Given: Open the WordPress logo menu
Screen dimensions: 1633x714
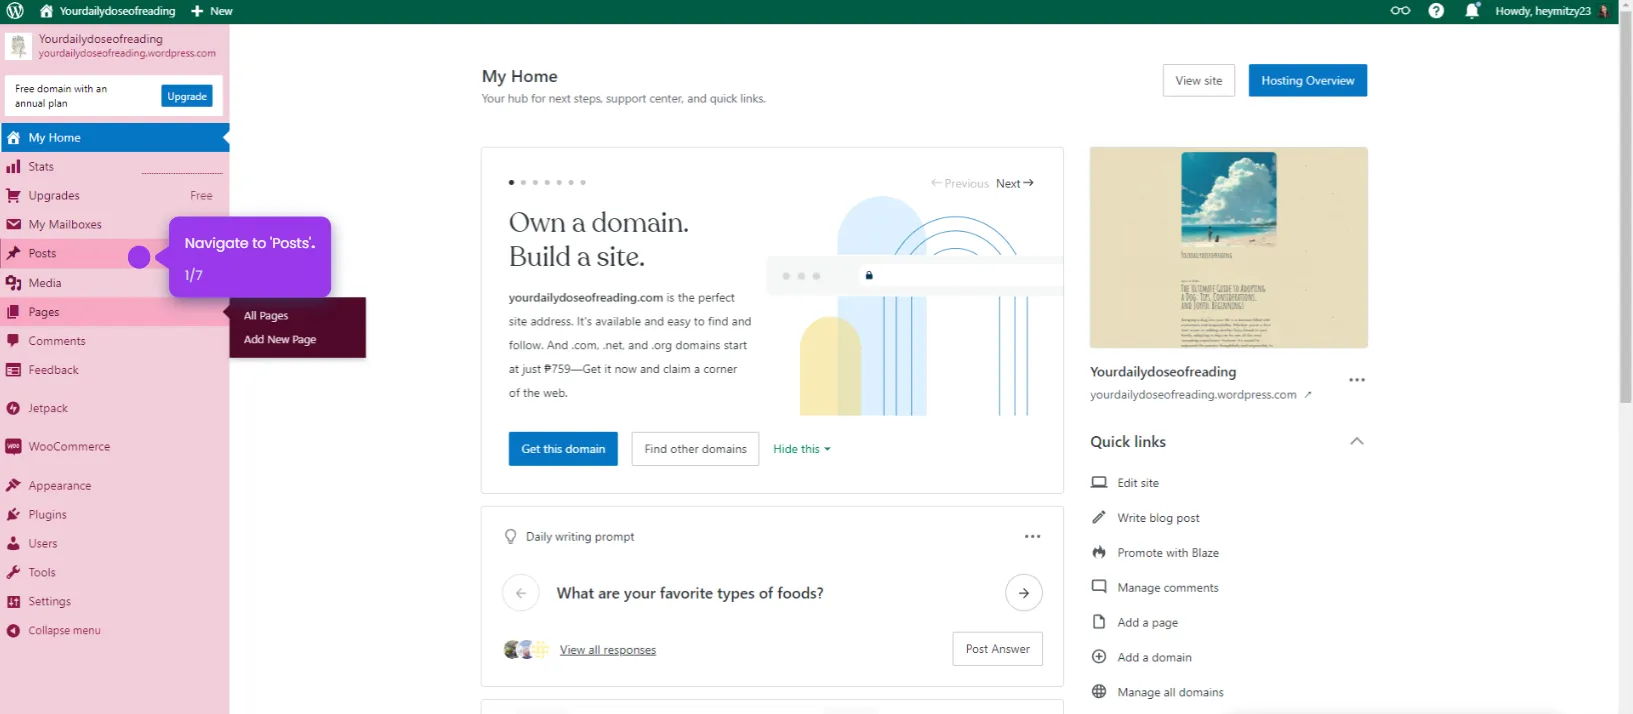Looking at the screenshot, I should coord(15,11).
